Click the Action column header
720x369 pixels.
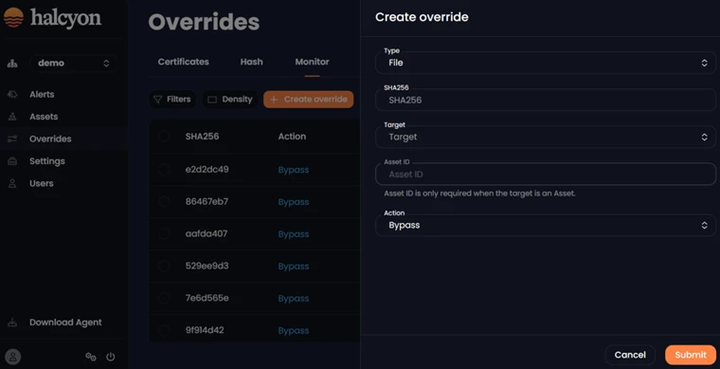[x=292, y=136]
